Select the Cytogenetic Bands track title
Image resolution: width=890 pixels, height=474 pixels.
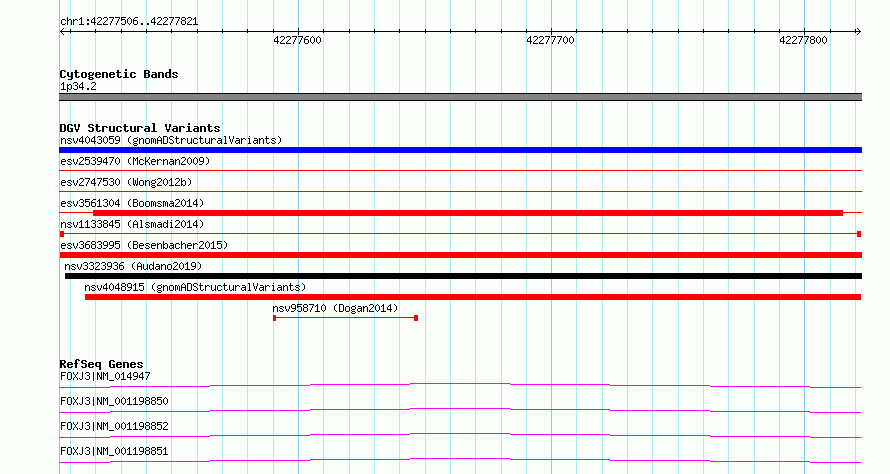coord(119,74)
